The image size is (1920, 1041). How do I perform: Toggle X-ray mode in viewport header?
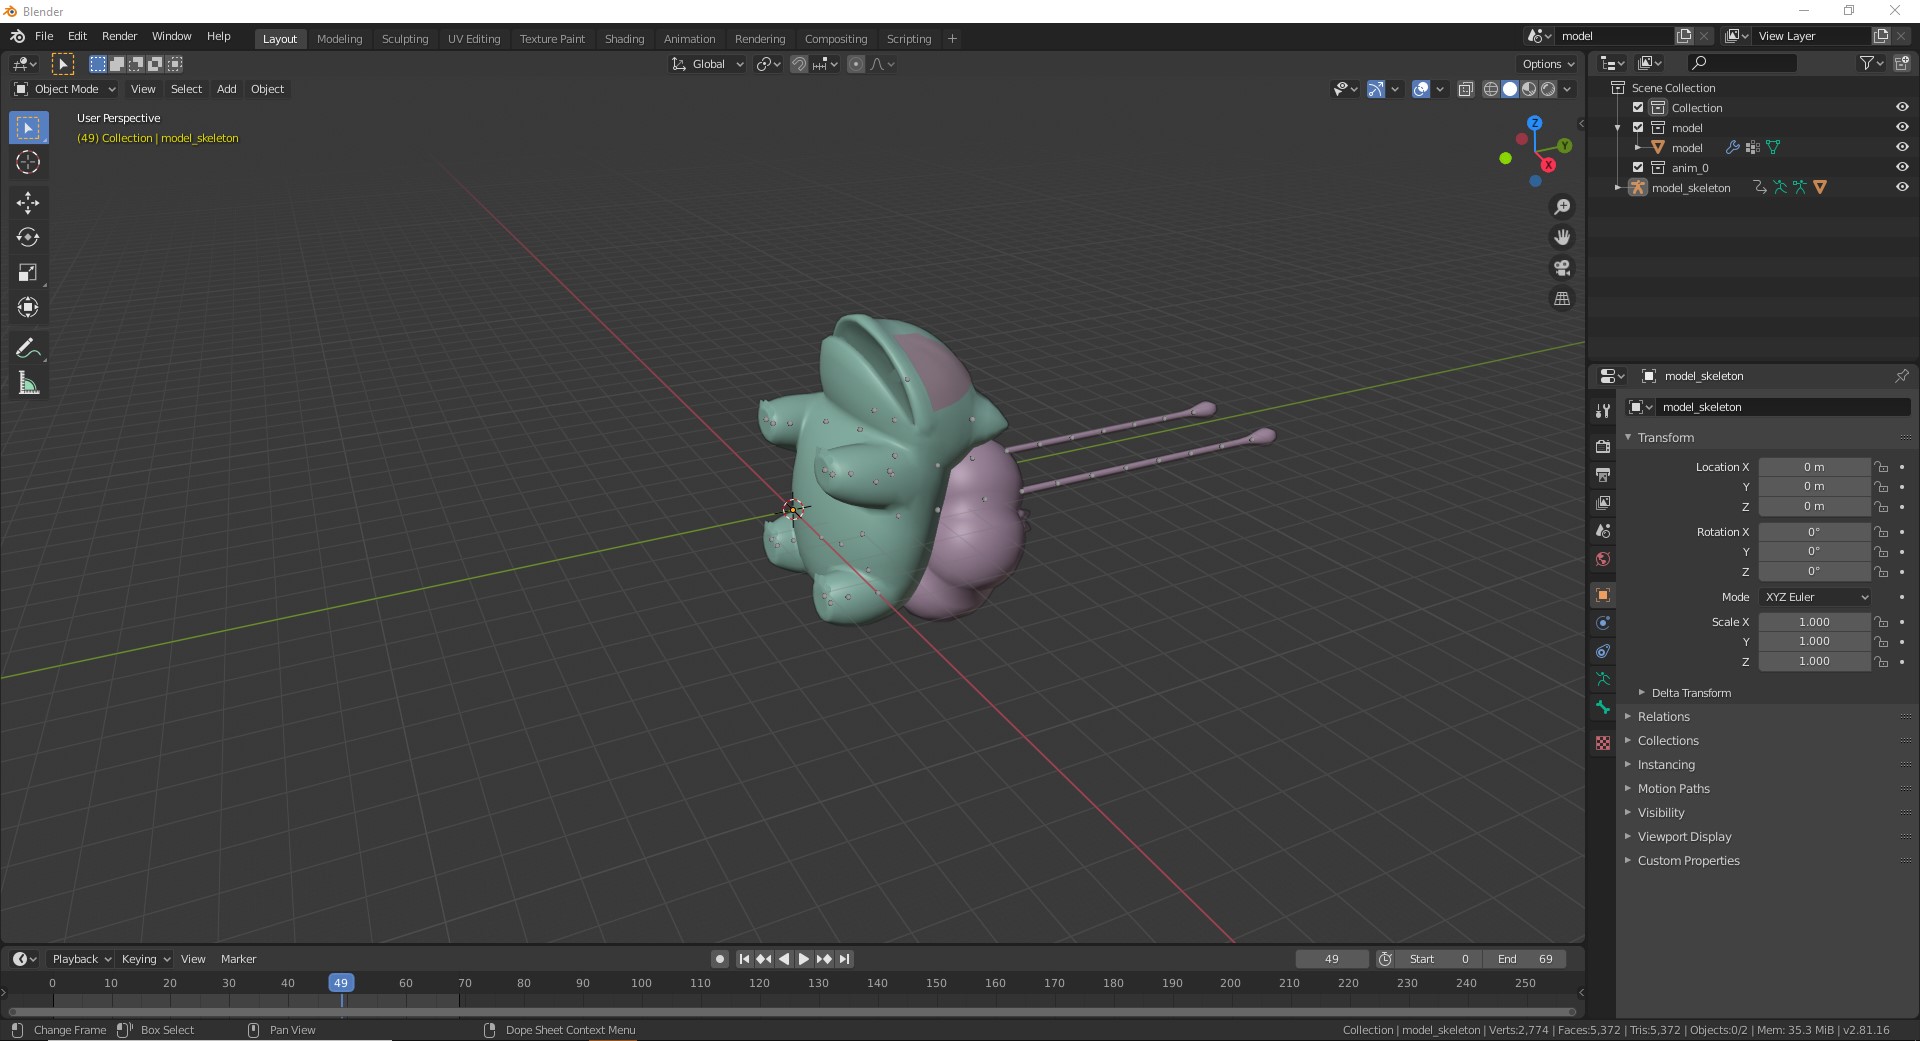pyautogui.click(x=1466, y=90)
